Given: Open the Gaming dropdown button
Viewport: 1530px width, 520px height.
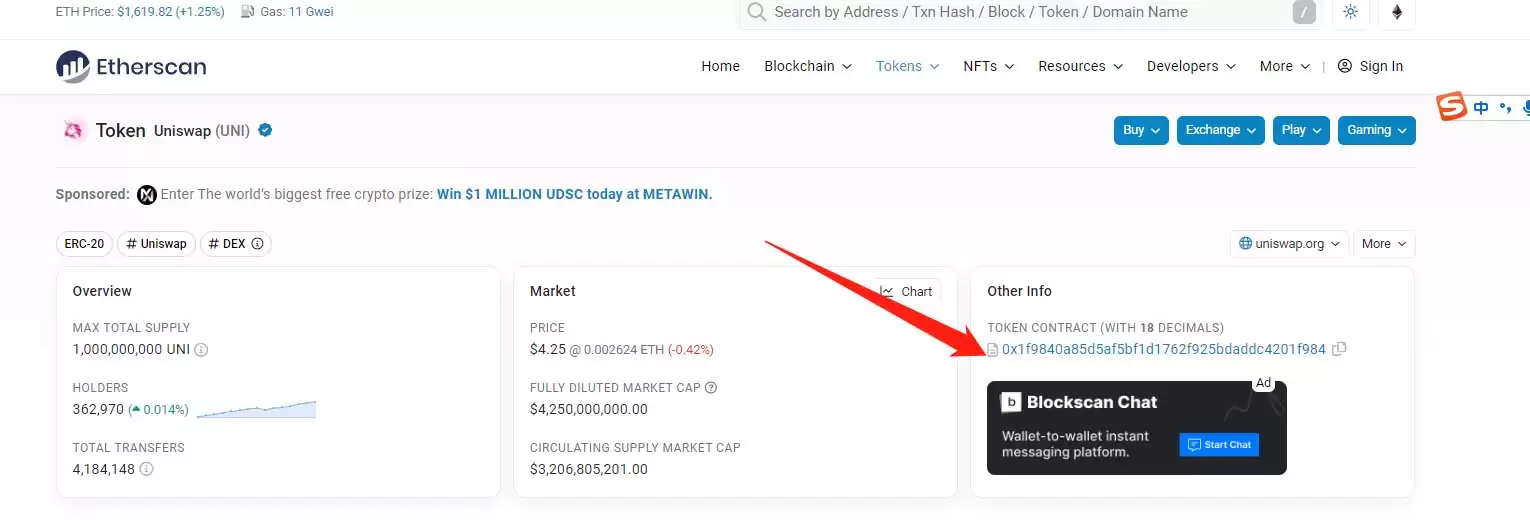Looking at the screenshot, I should [1376, 130].
